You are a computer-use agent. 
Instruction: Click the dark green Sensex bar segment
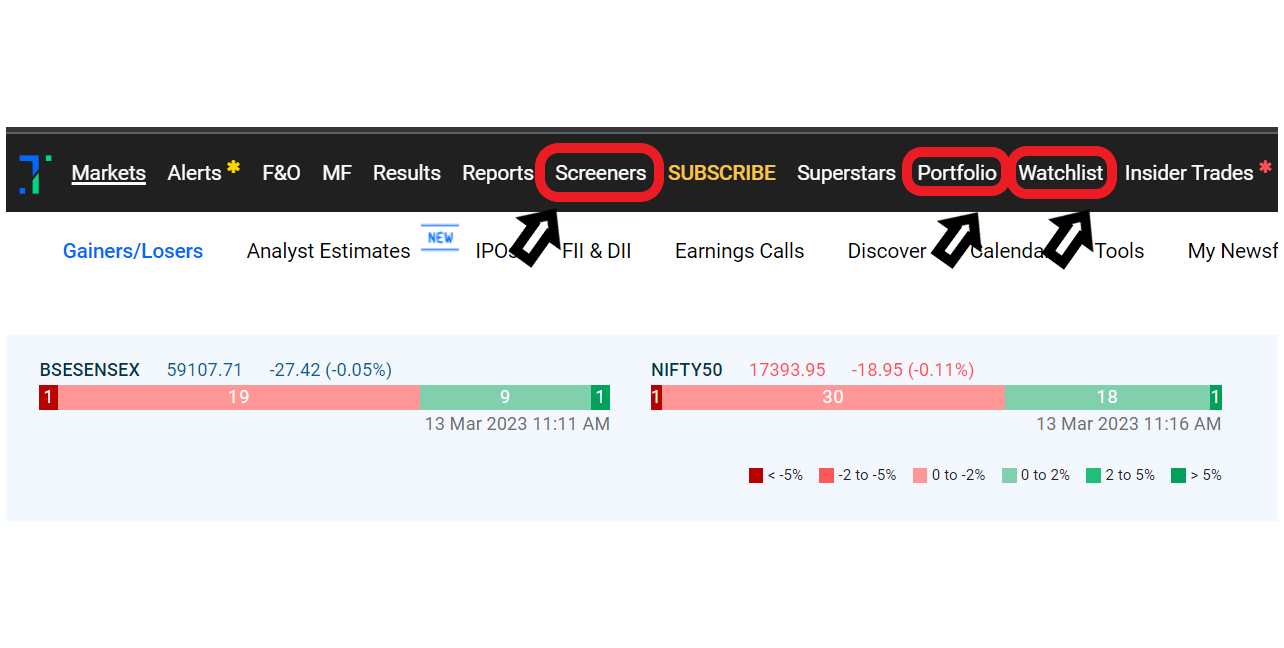click(600, 397)
